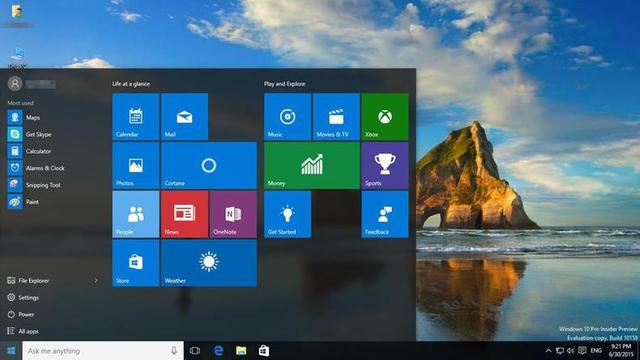
Task: Click the microphone icon in search box
Action: click(x=174, y=351)
